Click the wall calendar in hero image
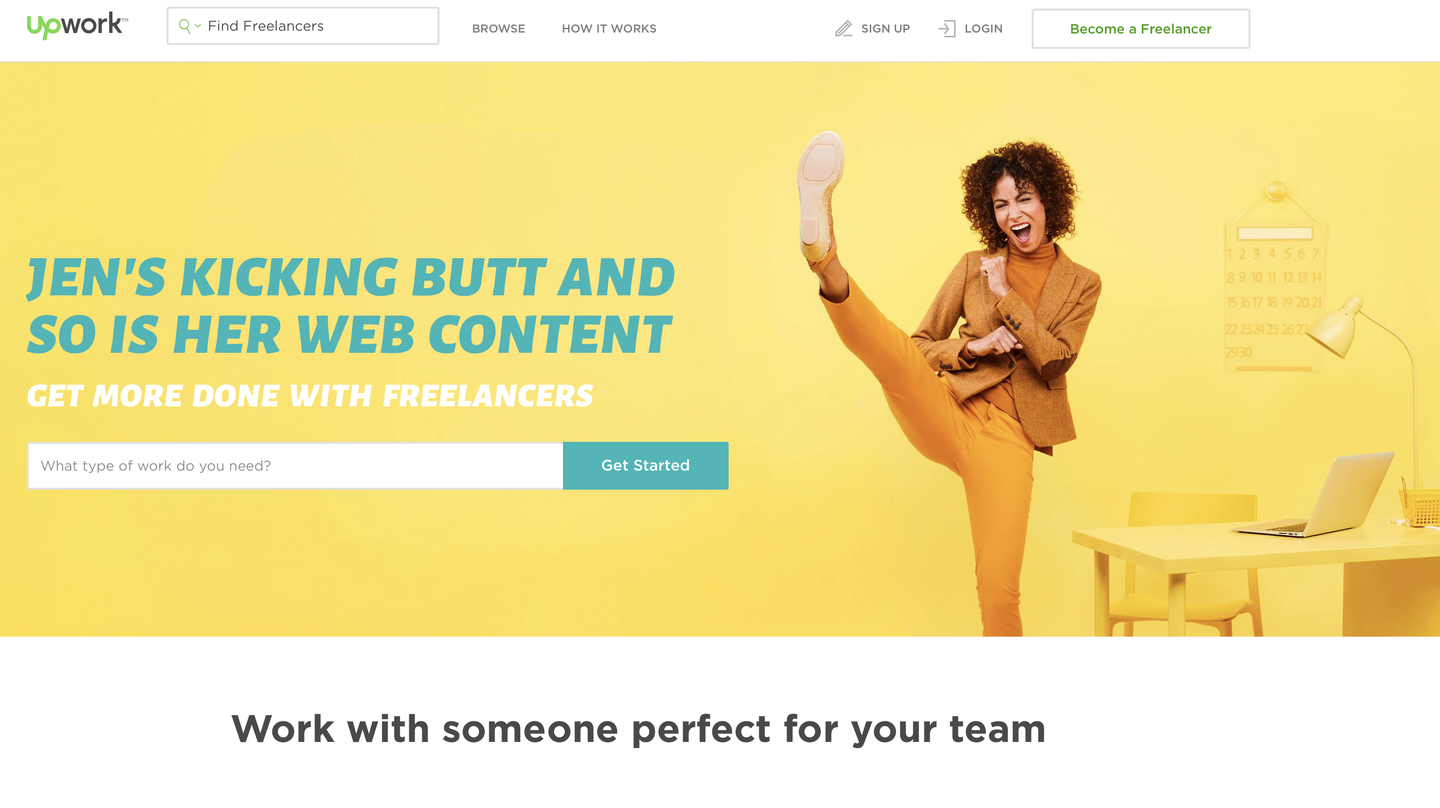1440x808 pixels. click(x=1275, y=280)
